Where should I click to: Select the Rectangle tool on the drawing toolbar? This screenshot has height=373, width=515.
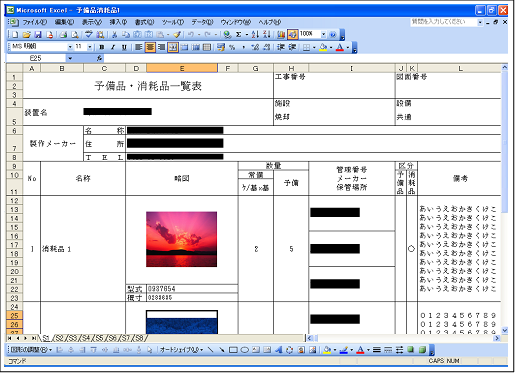click(x=233, y=350)
